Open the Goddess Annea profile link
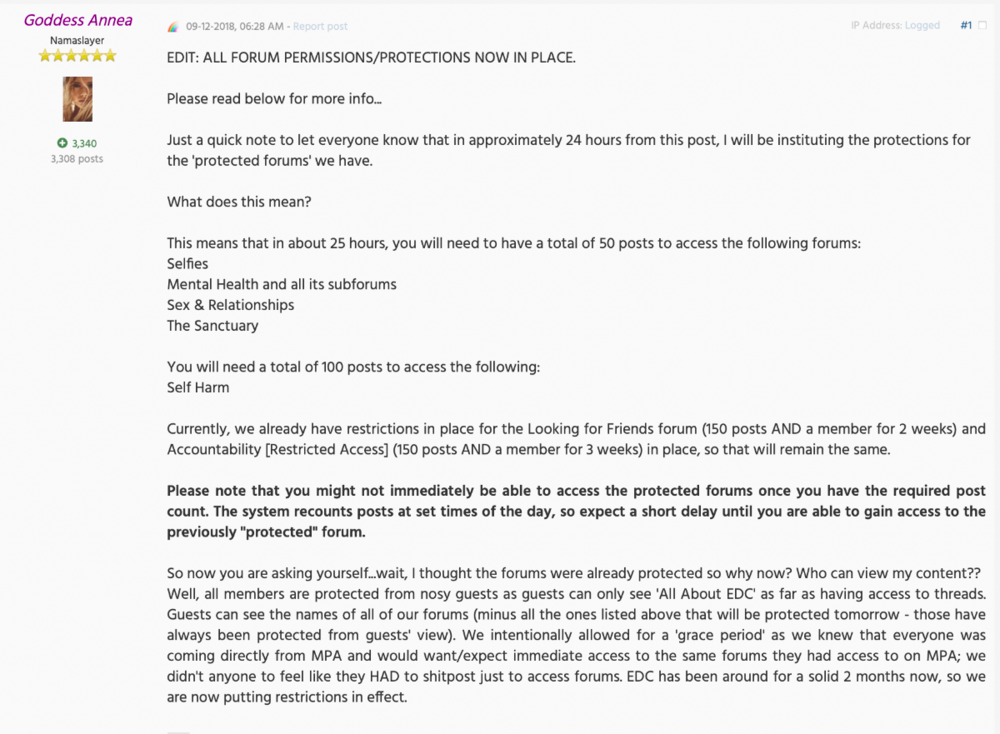The width and height of the screenshot is (1000, 734). (x=78, y=20)
